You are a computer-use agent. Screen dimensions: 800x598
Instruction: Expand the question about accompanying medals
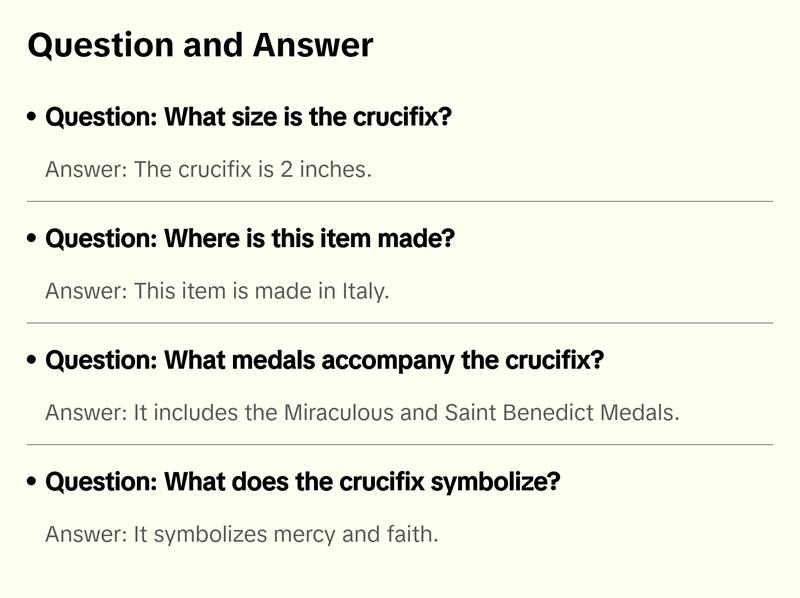pyautogui.click(x=324, y=360)
